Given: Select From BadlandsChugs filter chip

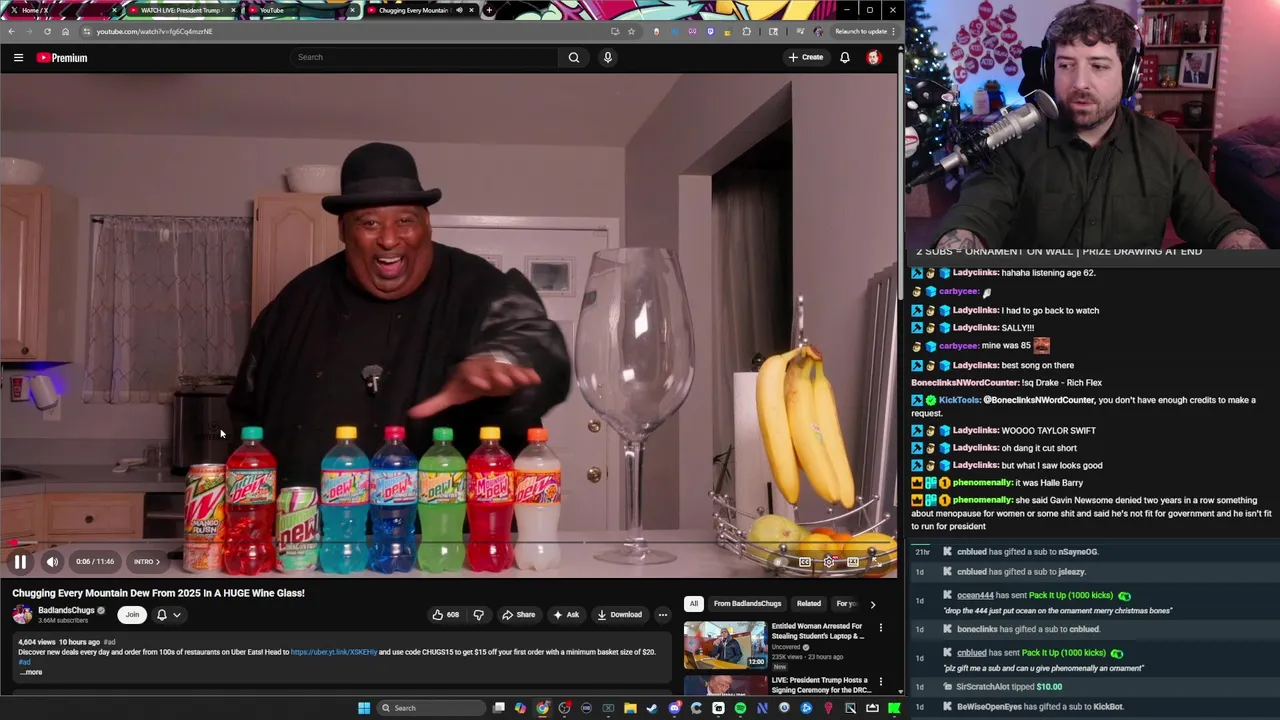Looking at the screenshot, I should (x=747, y=604).
